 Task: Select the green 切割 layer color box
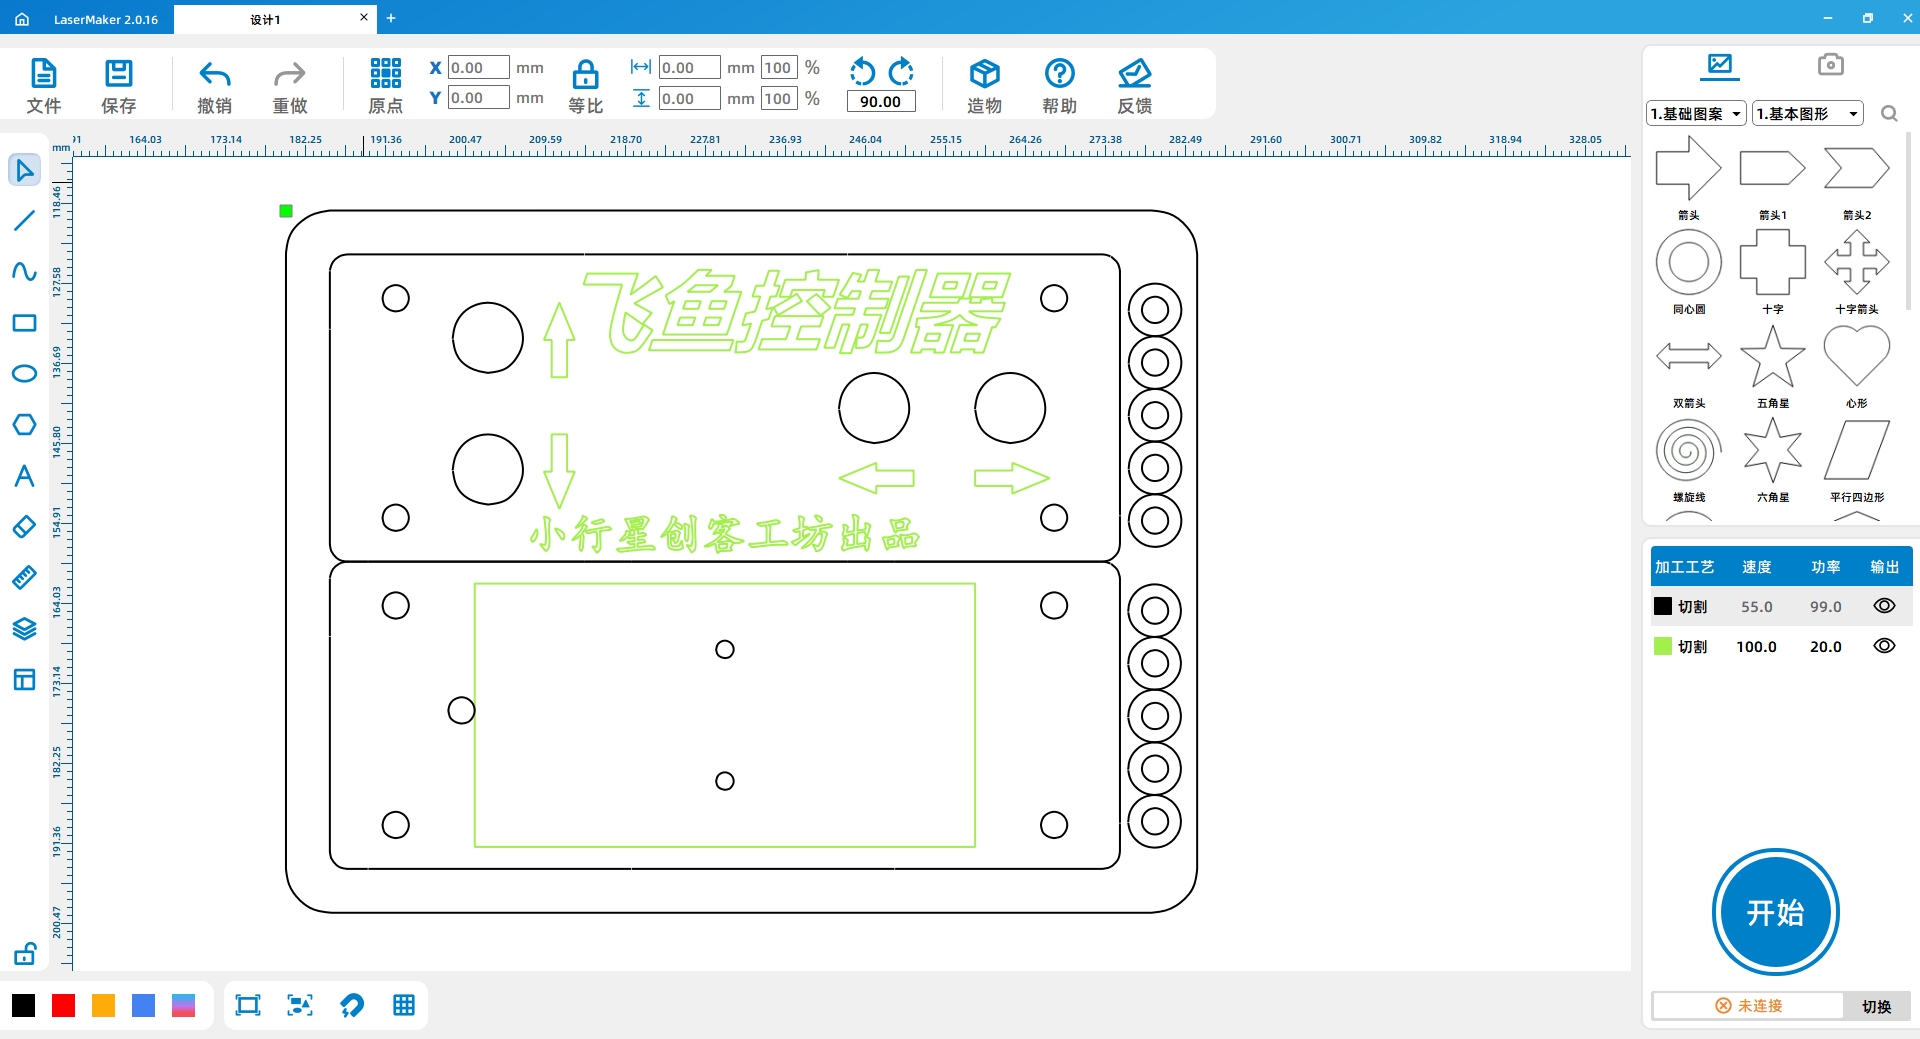click(x=1663, y=646)
